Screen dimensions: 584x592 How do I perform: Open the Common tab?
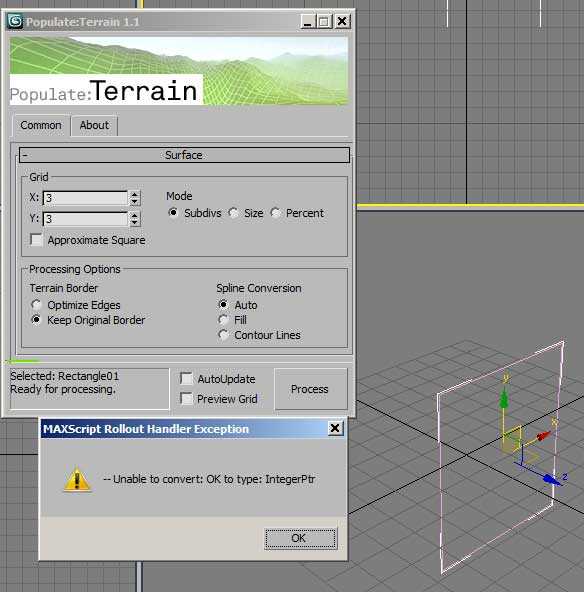pos(41,125)
